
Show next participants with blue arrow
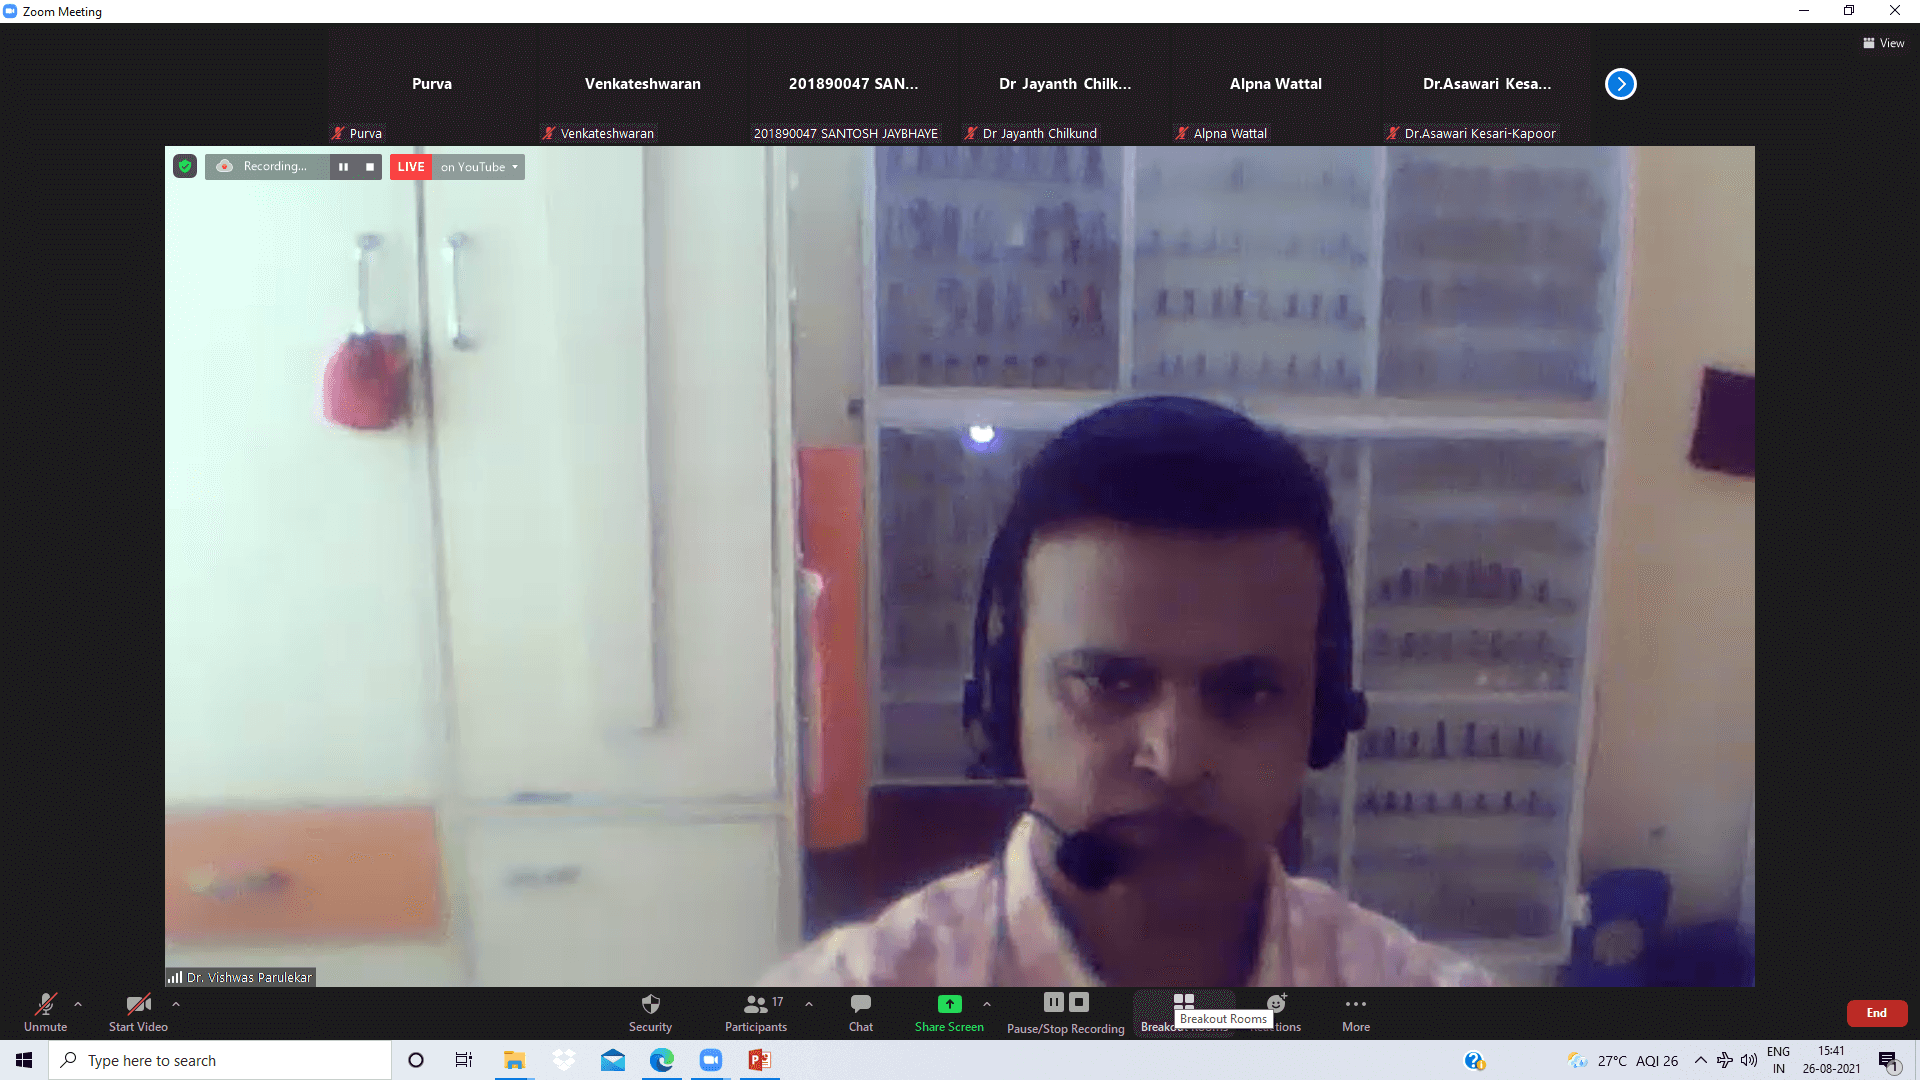click(1620, 84)
